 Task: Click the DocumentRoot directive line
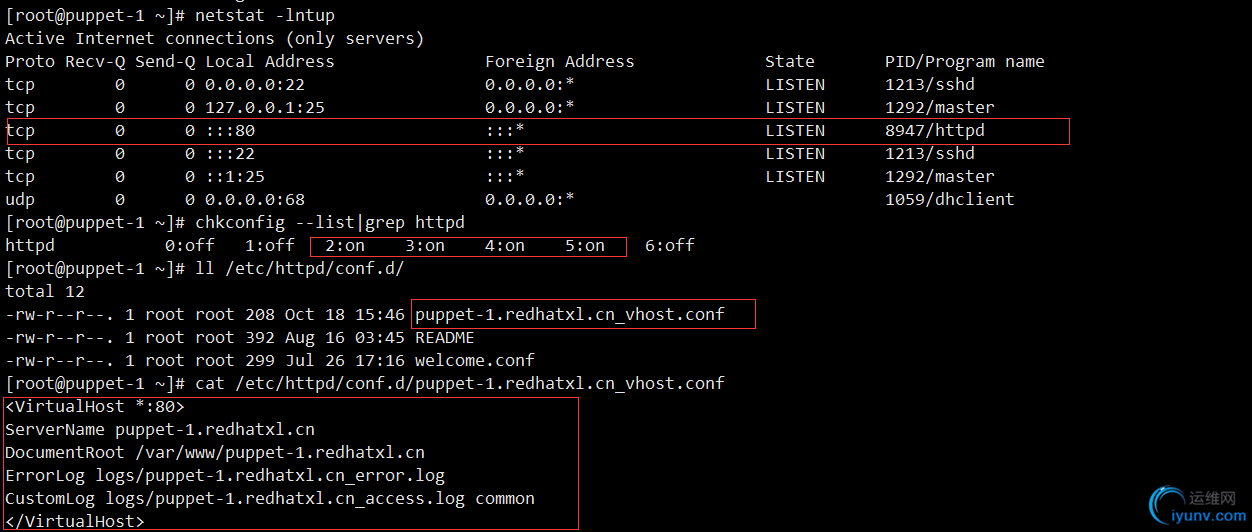coord(215,452)
